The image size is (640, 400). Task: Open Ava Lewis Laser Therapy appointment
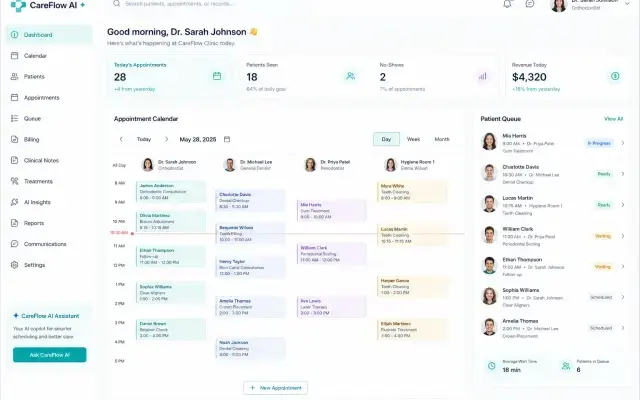point(331,307)
